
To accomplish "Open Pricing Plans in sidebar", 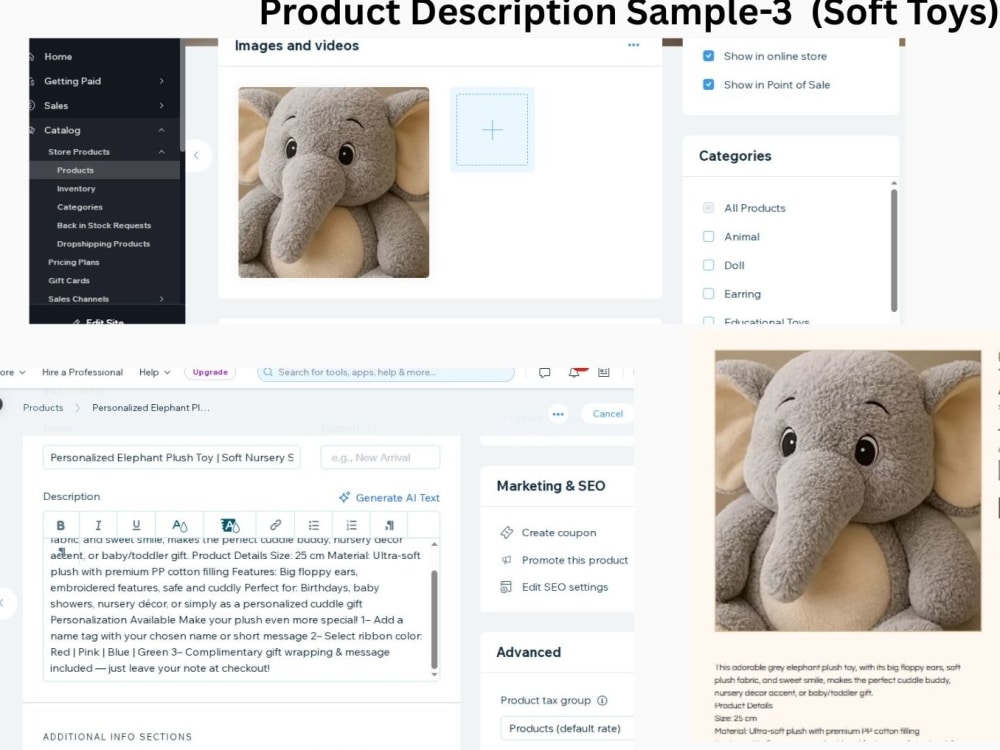I will 73,262.
